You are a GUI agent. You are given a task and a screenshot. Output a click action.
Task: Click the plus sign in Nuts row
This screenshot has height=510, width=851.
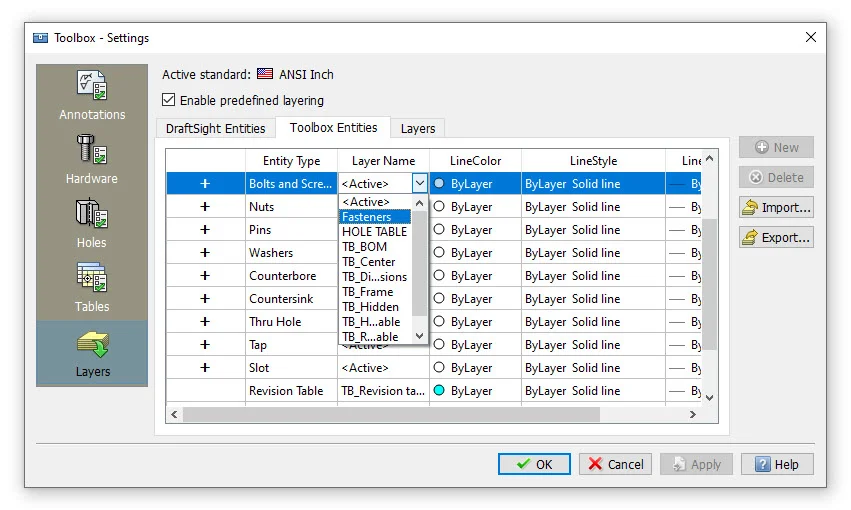pyautogui.click(x=205, y=207)
